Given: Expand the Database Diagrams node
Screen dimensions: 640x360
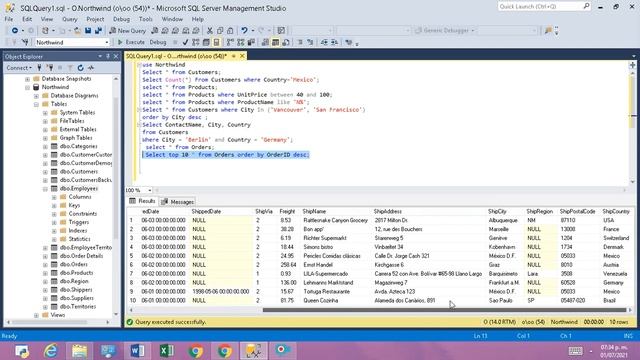Looking at the screenshot, I should pyautogui.click(x=36, y=96).
